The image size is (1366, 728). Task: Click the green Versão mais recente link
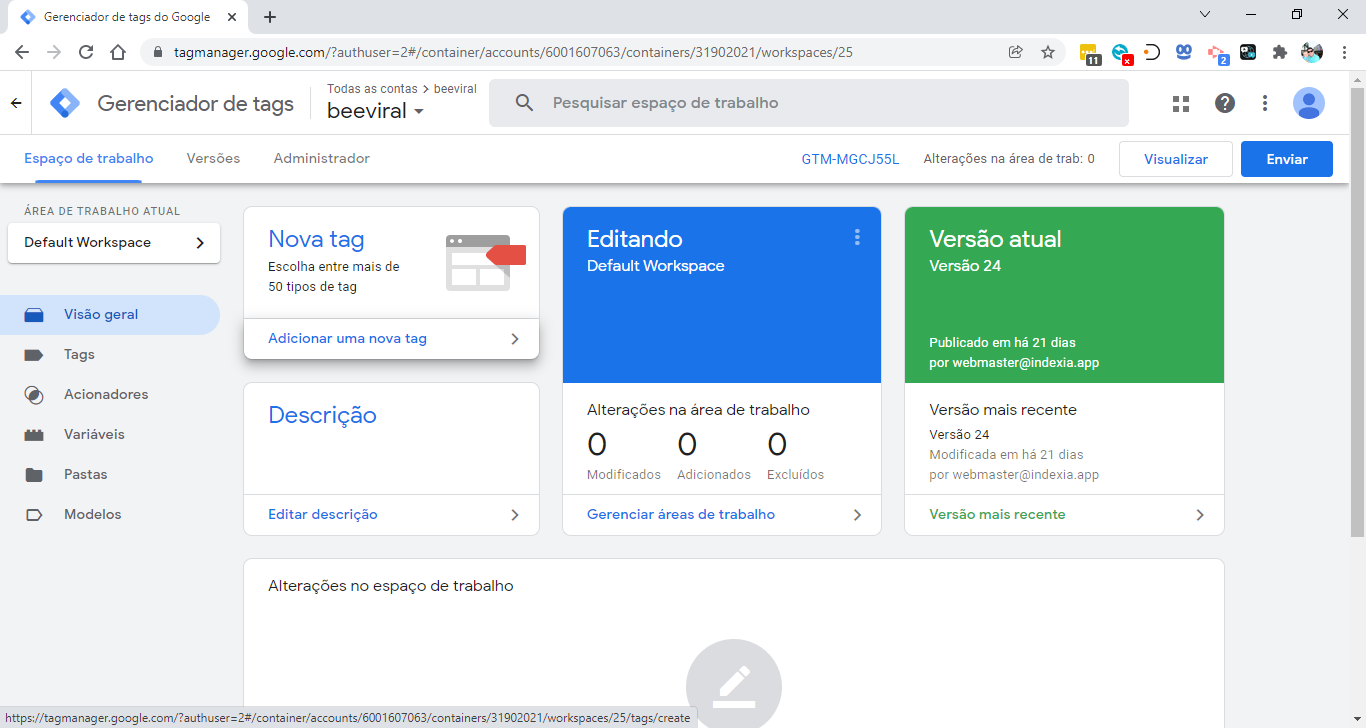tap(997, 515)
